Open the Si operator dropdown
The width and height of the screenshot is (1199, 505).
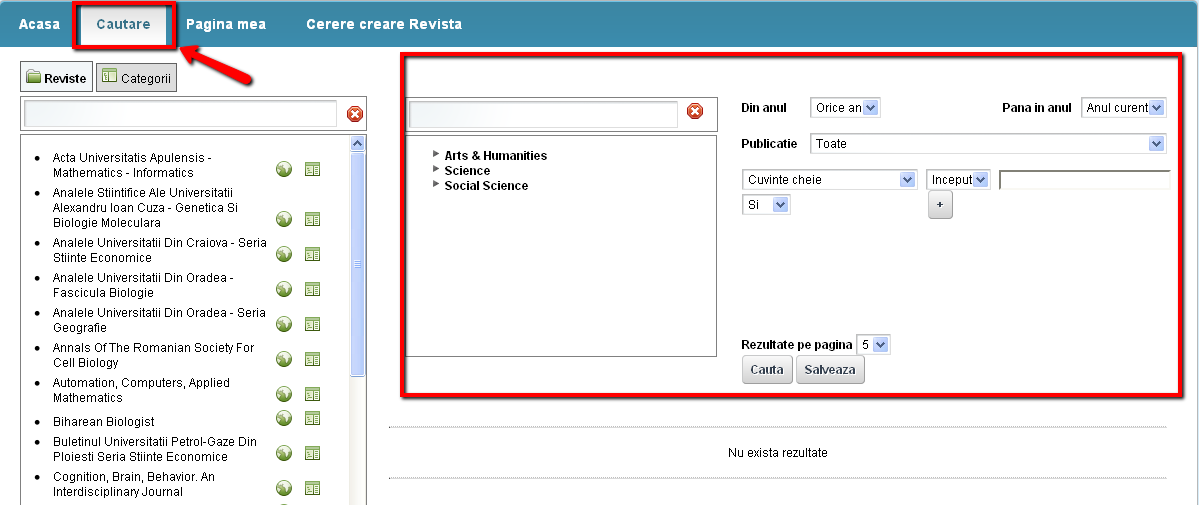pos(766,205)
